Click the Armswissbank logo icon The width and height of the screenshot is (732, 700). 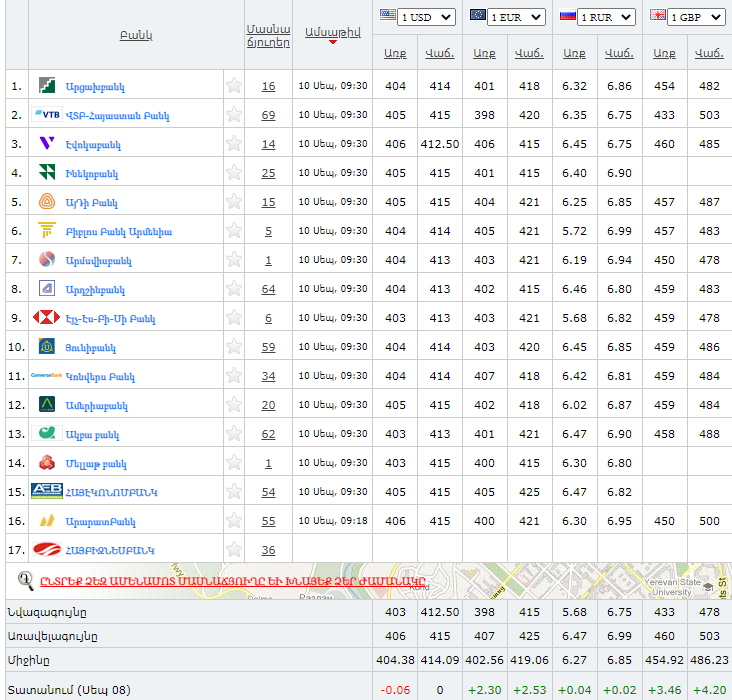tap(47, 259)
